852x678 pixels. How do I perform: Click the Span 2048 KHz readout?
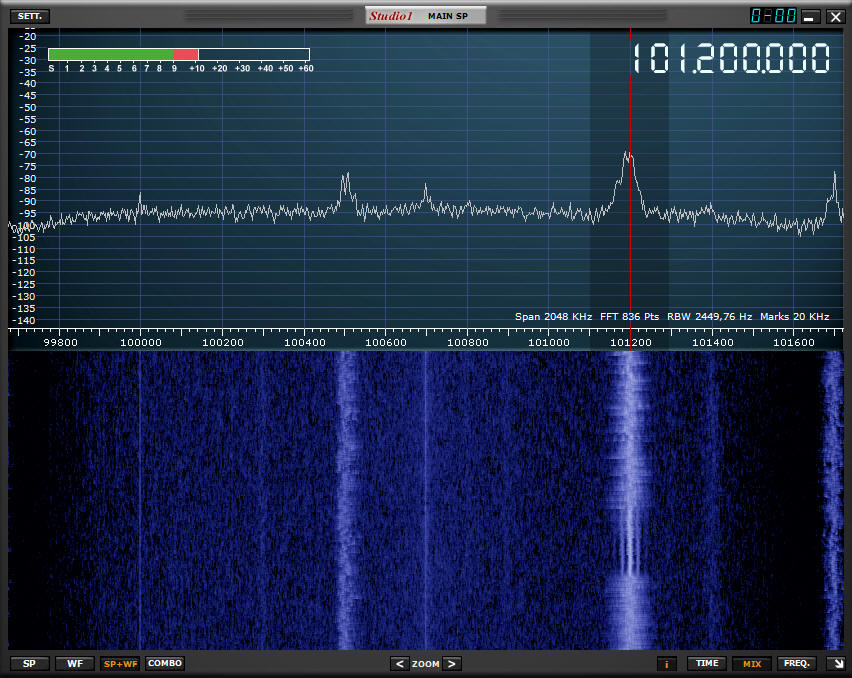553,317
